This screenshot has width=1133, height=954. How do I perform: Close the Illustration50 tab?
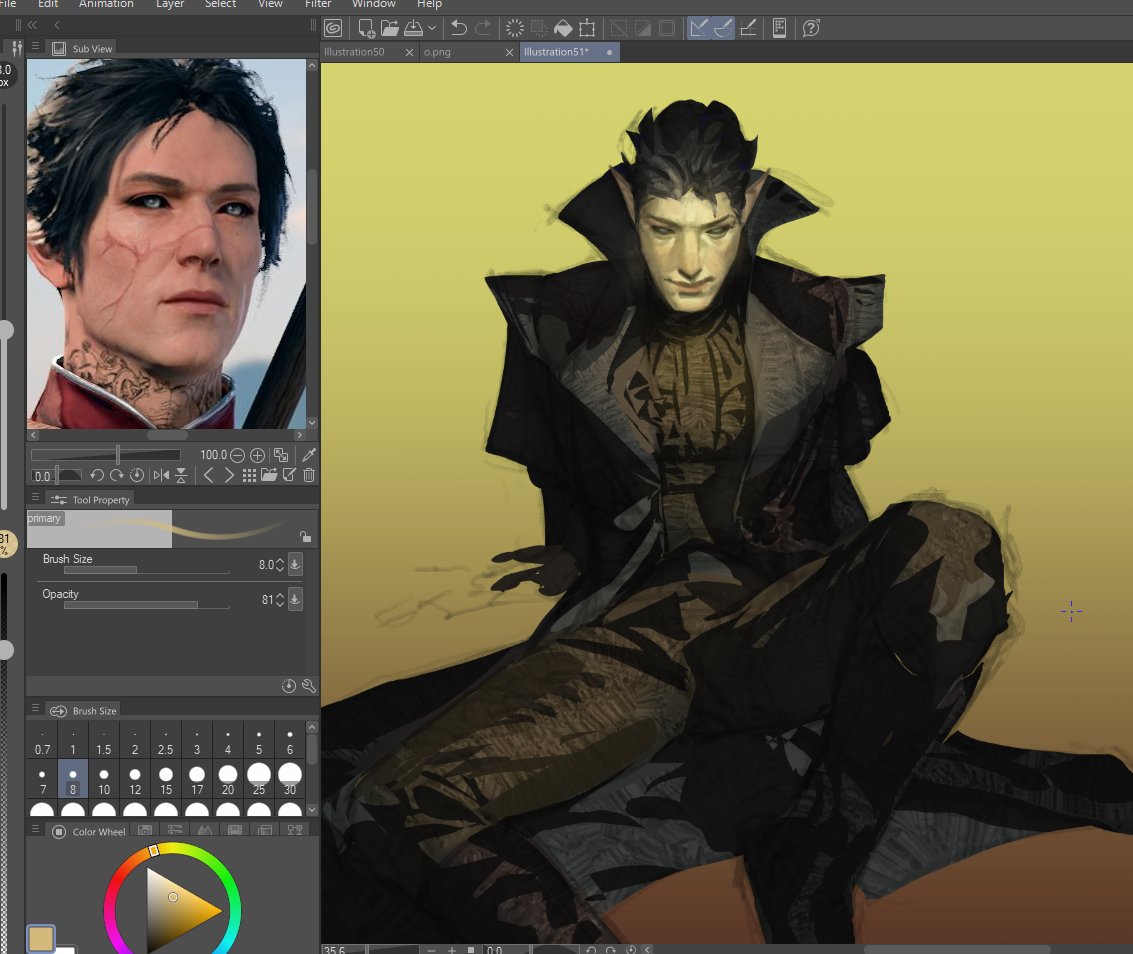[x=409, y=52]
